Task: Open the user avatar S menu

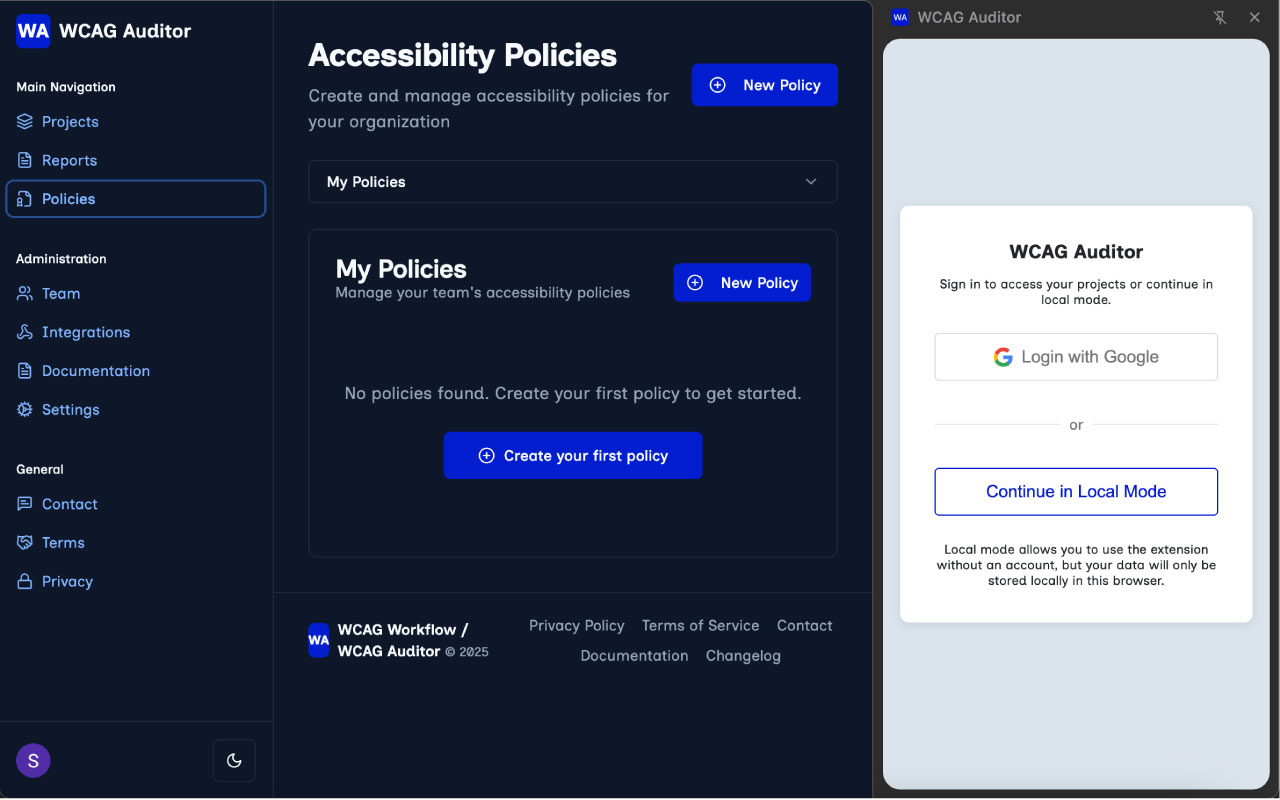Action: [33, 761]
